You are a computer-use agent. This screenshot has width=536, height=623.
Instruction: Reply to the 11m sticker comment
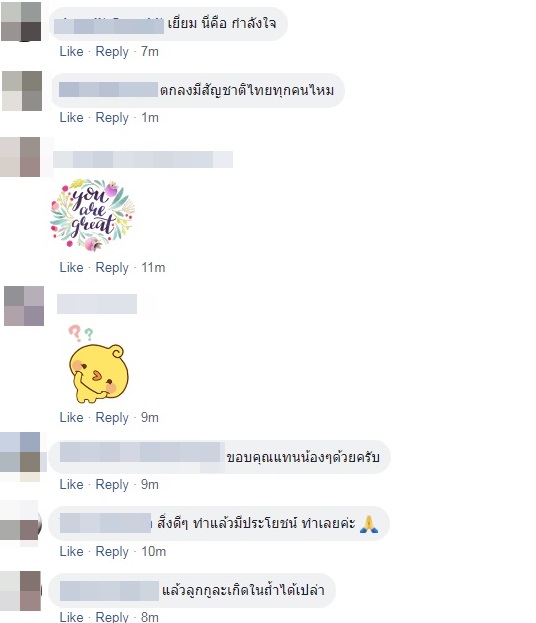point(112,267)
